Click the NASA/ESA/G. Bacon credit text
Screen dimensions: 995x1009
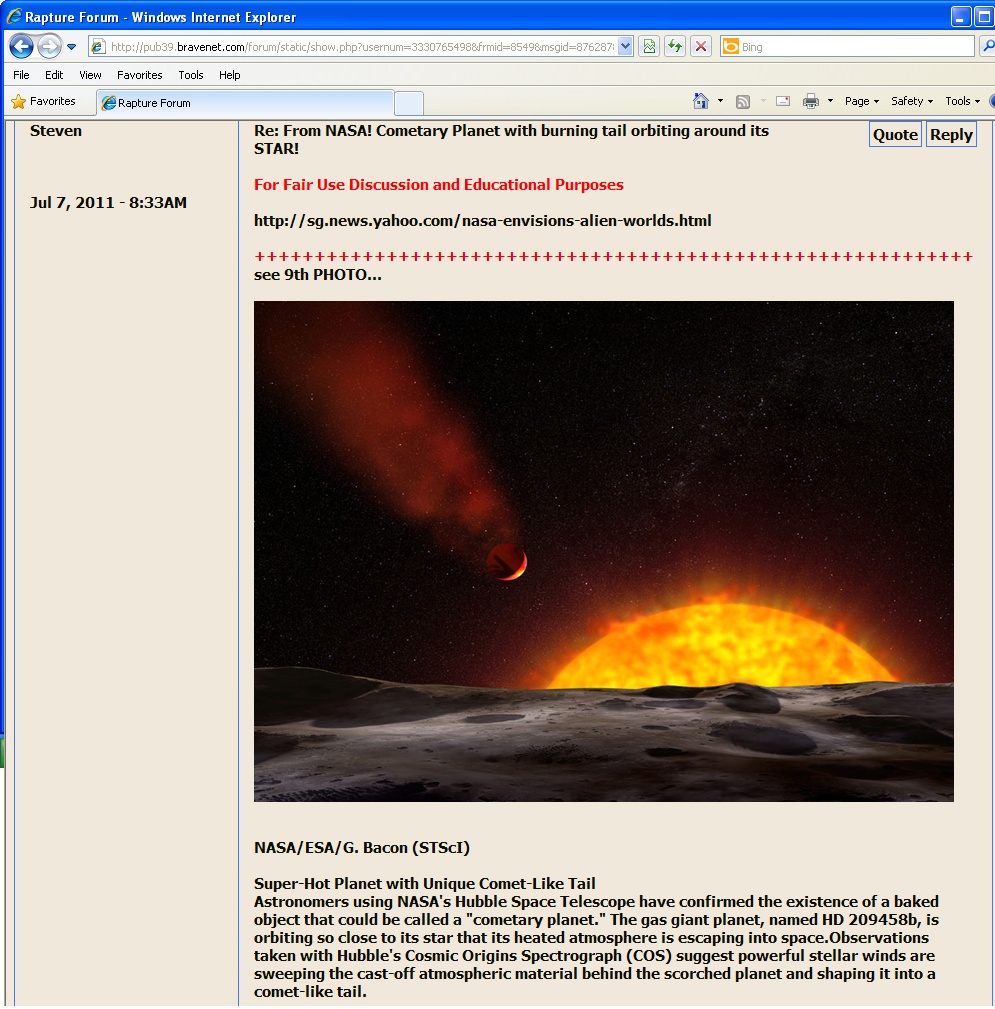click(362, 847)
